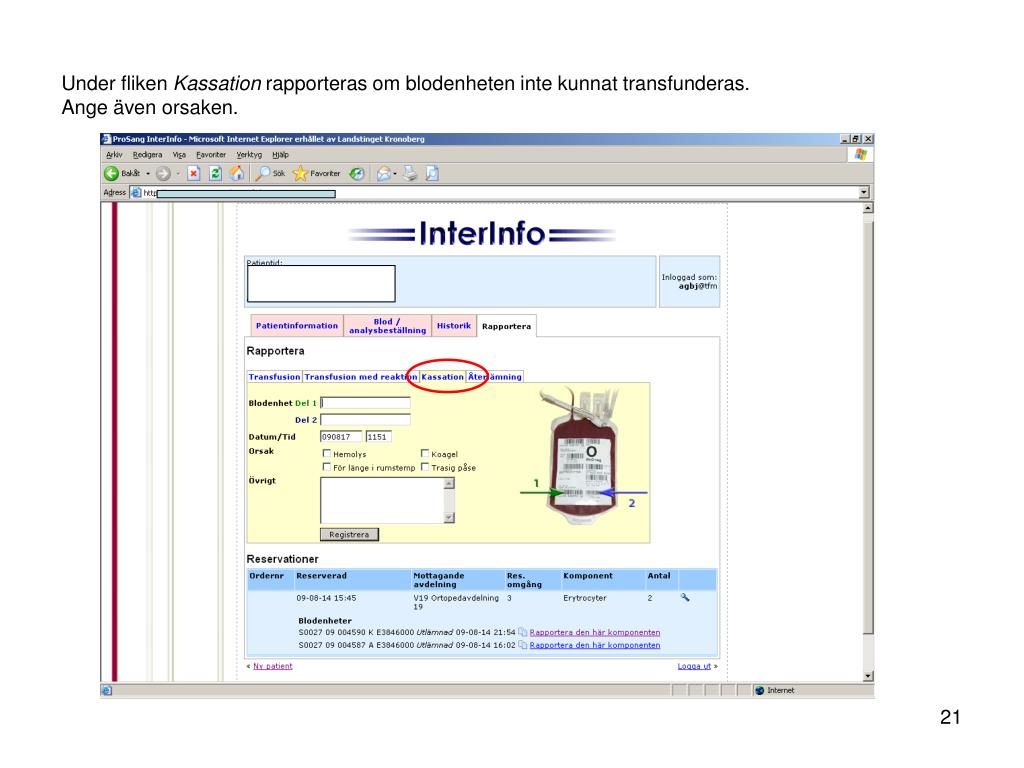Click the Erytrocyter cell in Reservationer
This screenshot has width=1024, height=768.
coord(584,598)
